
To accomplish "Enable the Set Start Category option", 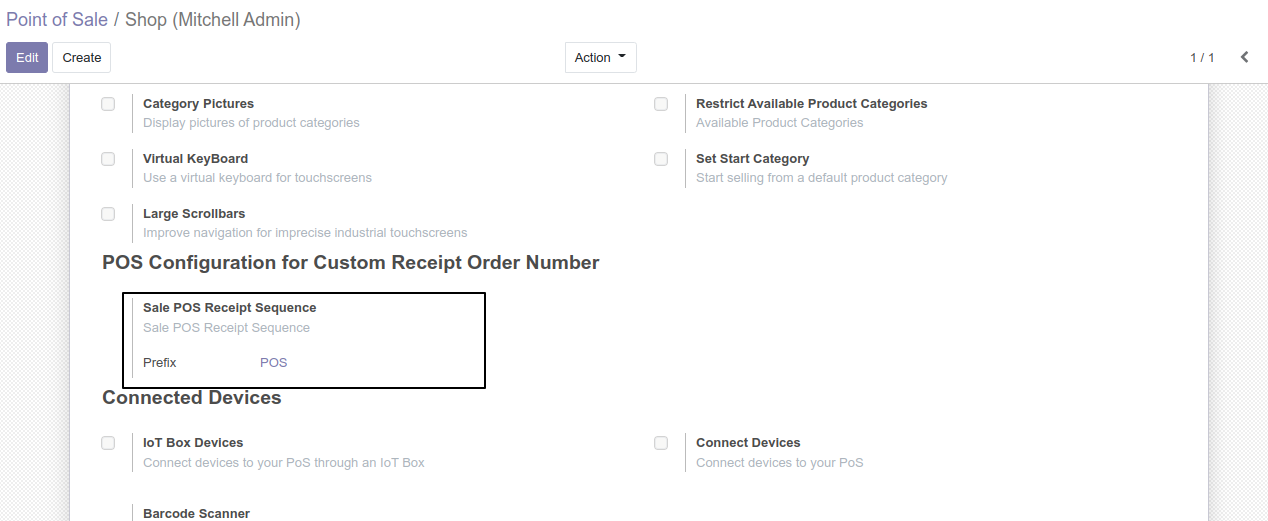I will [661, 159].
